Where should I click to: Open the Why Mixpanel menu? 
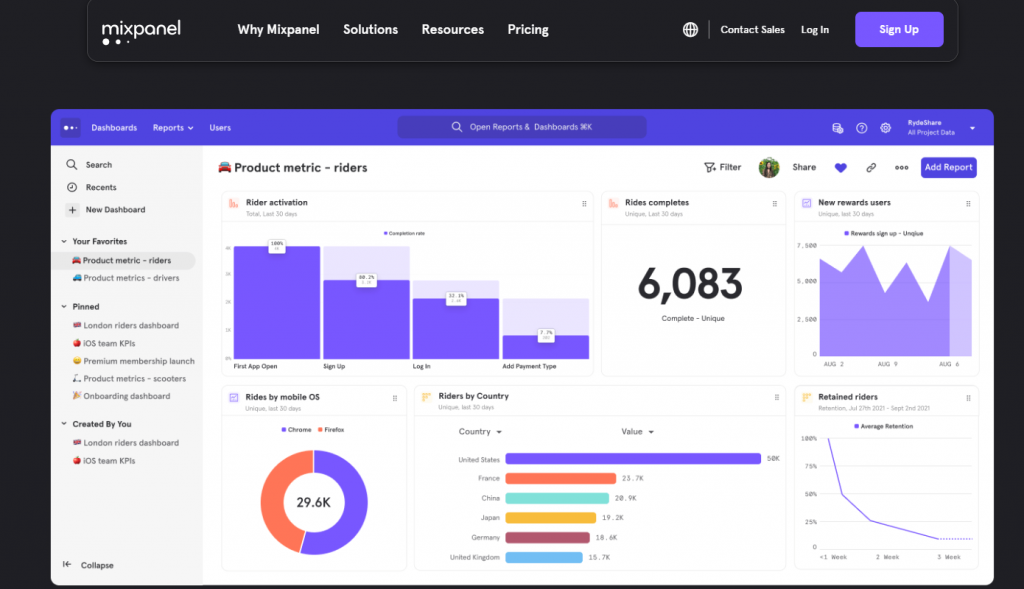coord(278,29)
